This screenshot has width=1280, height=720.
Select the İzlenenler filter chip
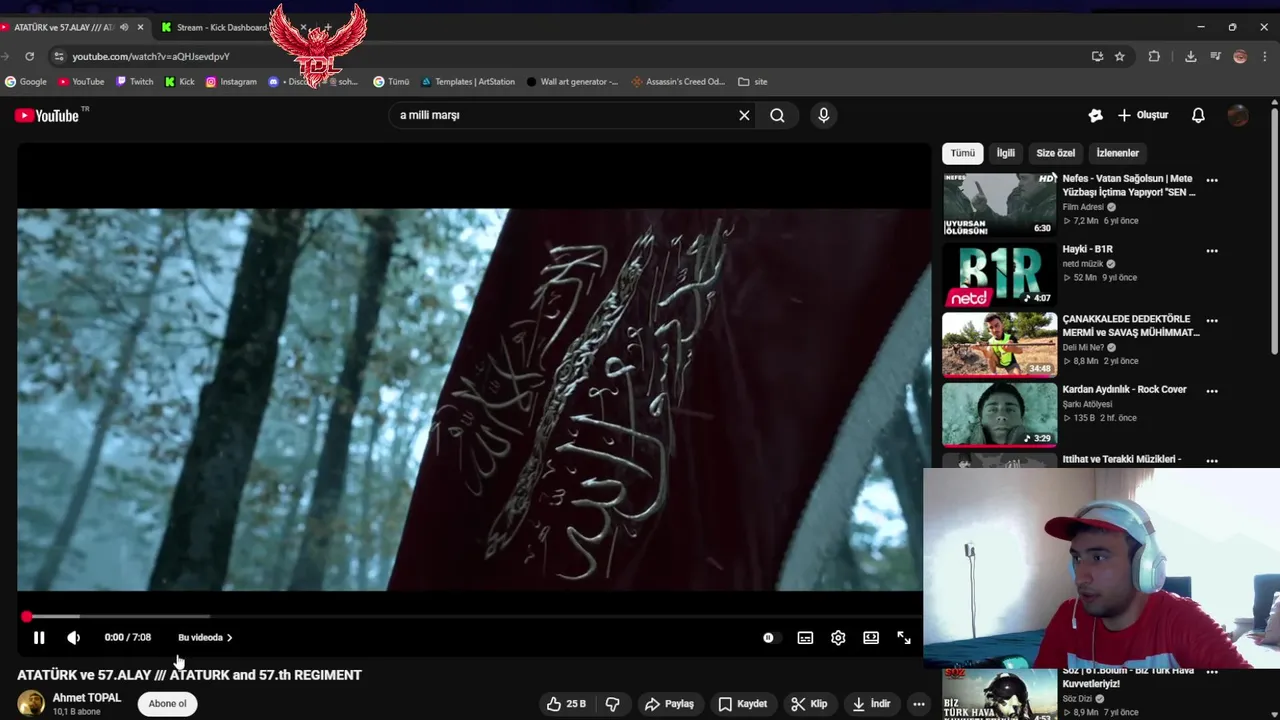point(1117,153)
